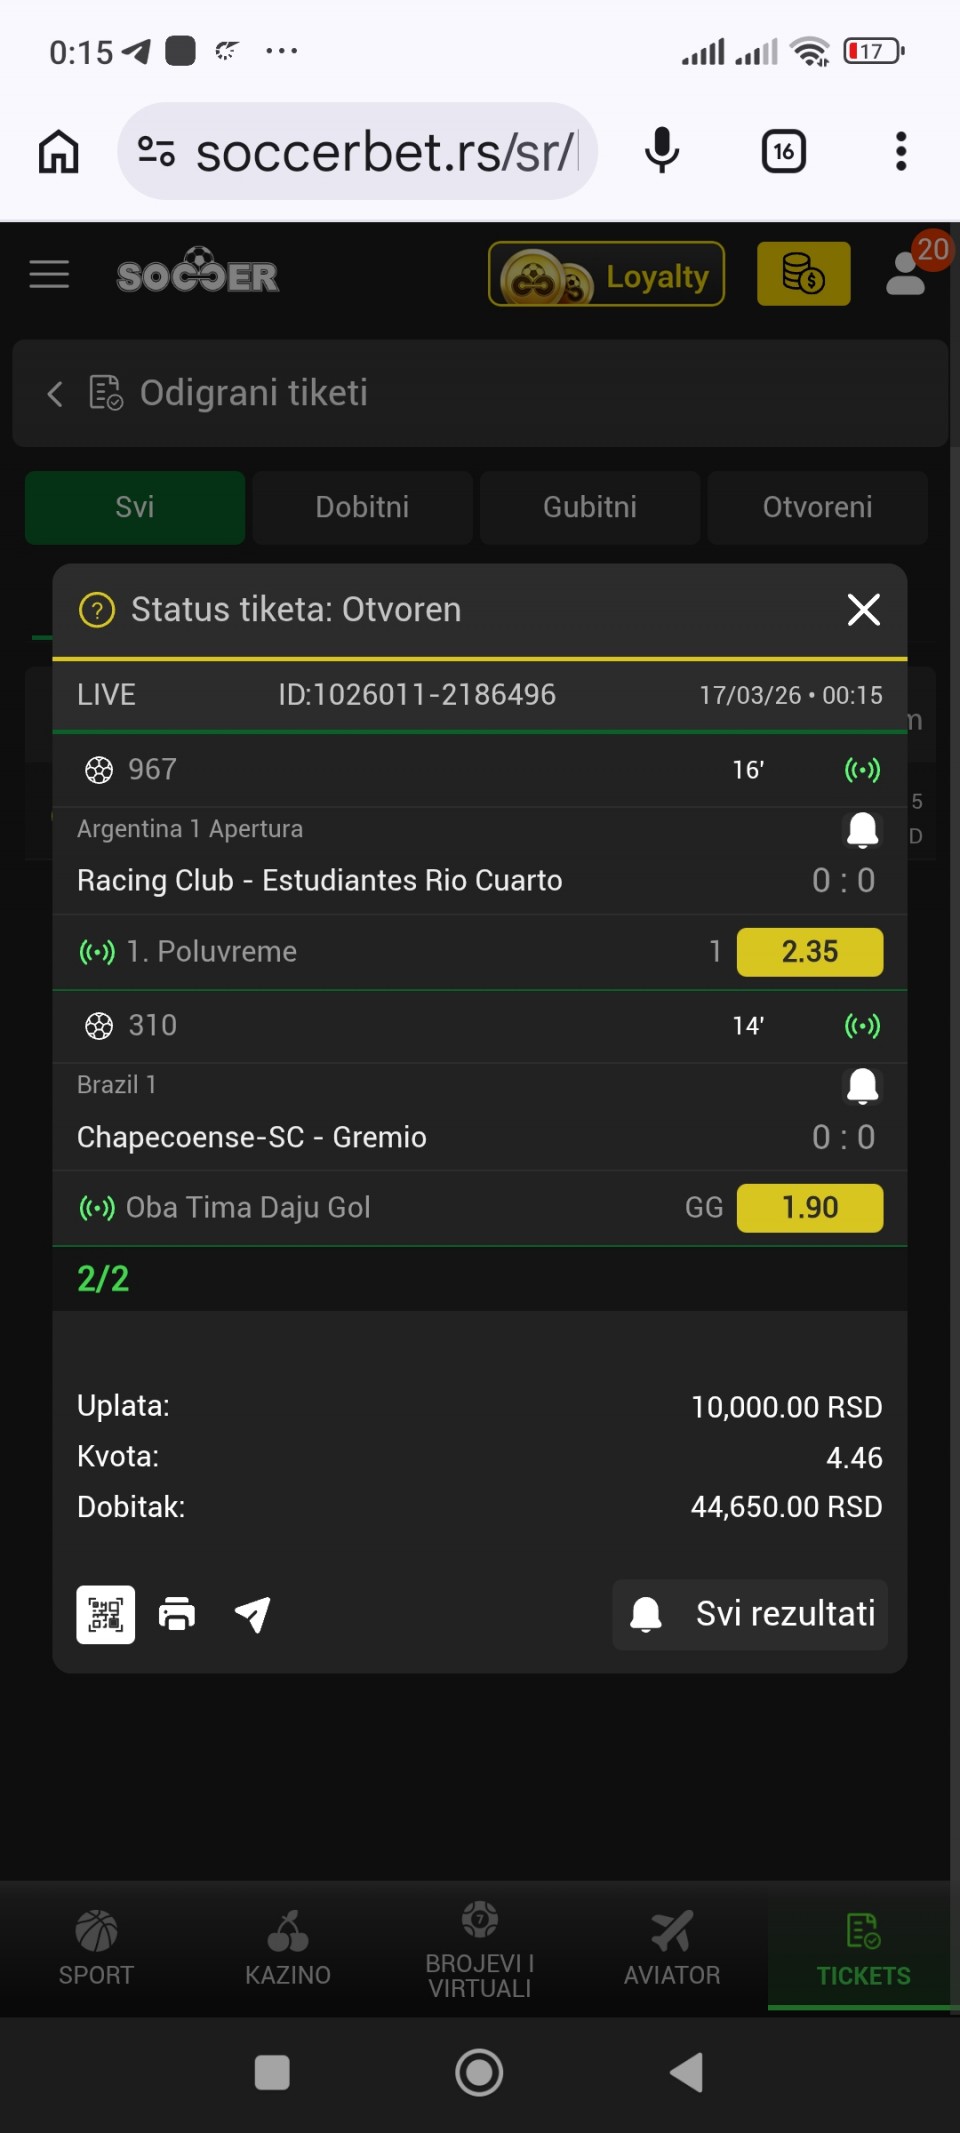This screenshot has height=2133, width=960.
Task: Toggle notification bell for Chapecoense-SC match
Action: (x=862, y=1086)
